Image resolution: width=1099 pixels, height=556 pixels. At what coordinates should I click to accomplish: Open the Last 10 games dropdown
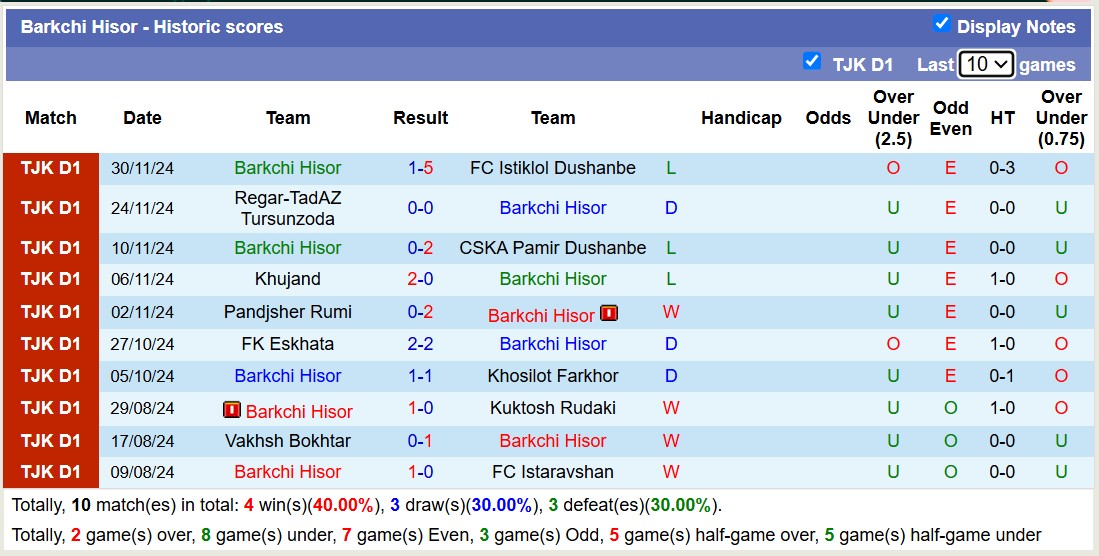click(x=986, y=64)
